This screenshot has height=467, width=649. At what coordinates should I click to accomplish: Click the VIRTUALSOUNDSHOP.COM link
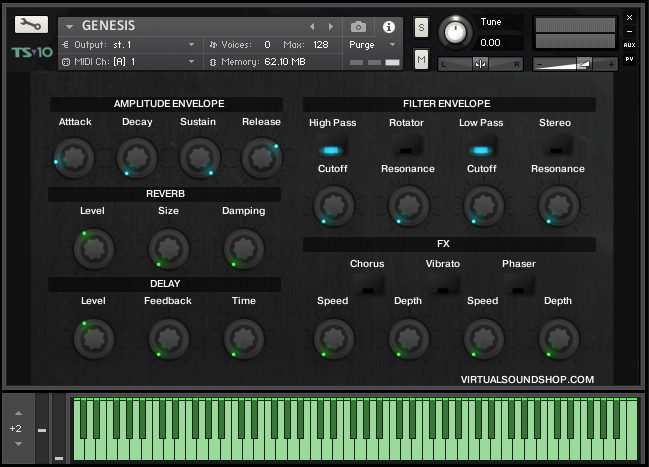click(x=527, y=380)
